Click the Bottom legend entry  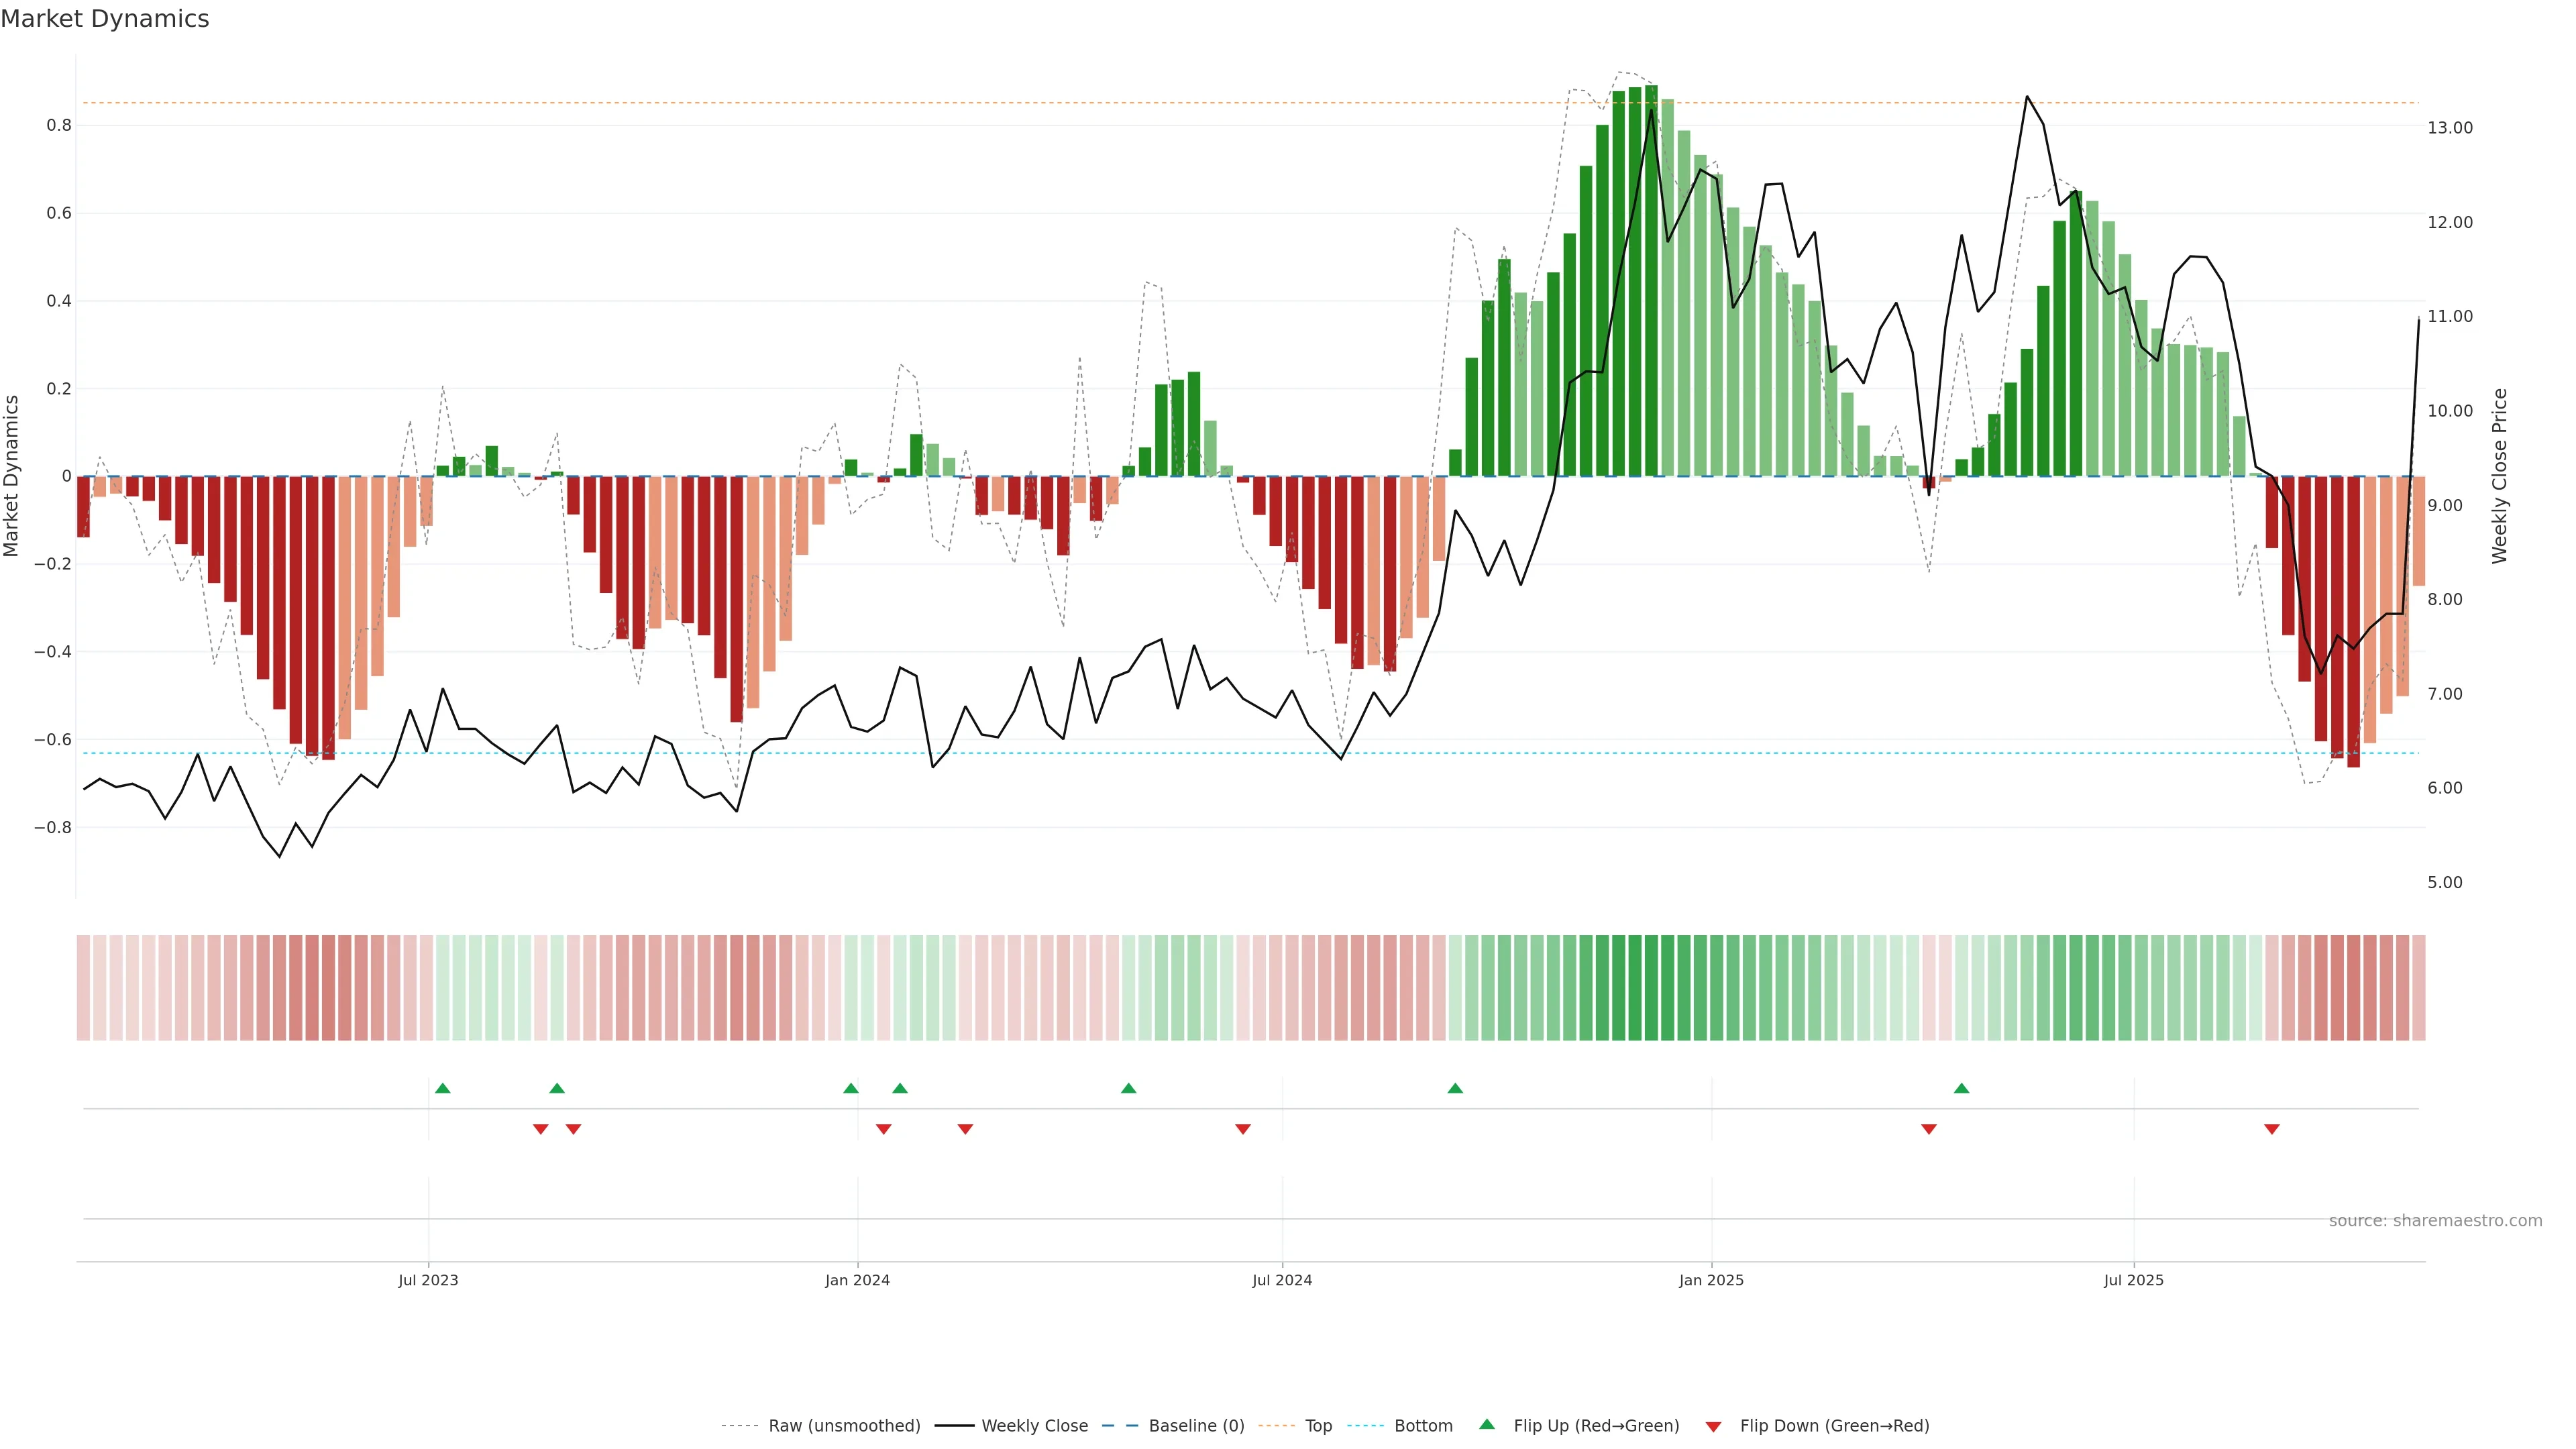point(1422,1426)
